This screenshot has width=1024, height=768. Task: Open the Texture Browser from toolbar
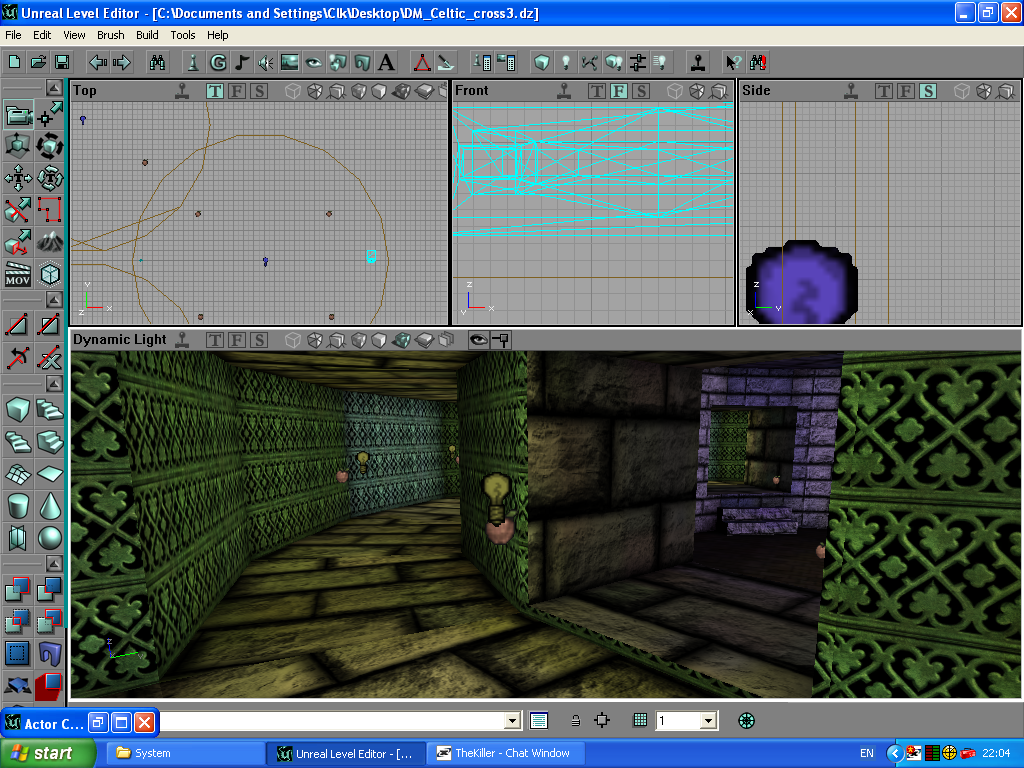point(290,62)
